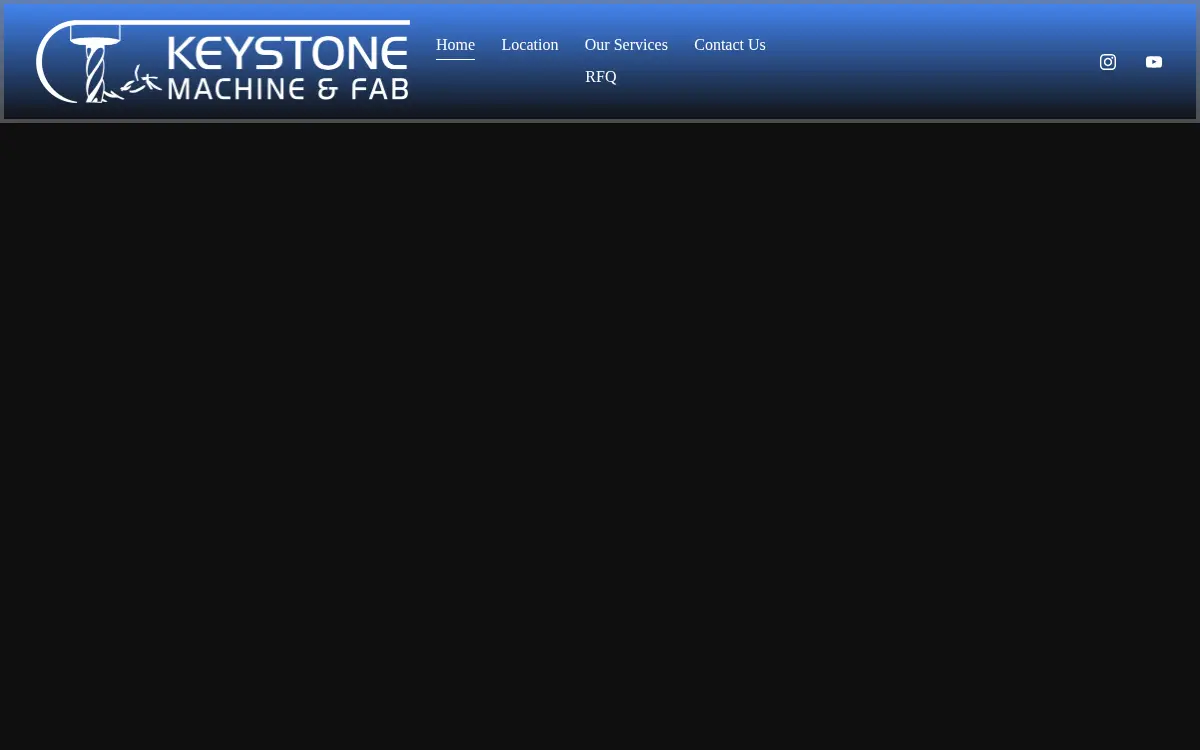1200x750 pixels.
Task: Open the RFQ page link
Action: click(x=601, y=77)
